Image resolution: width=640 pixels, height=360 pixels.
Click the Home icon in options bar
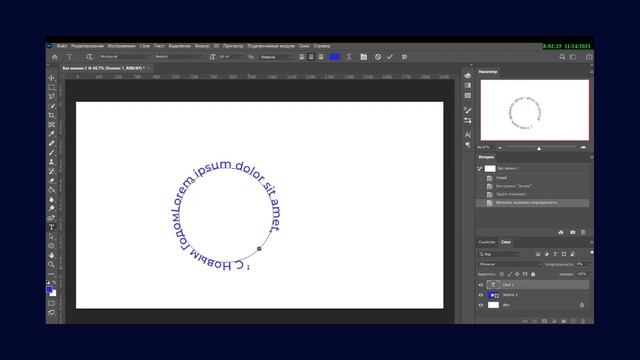click(54, 57)
